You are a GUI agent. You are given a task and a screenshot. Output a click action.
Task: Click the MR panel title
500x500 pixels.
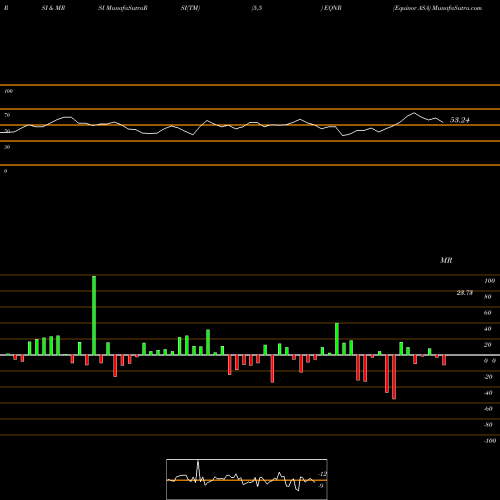[x=446, y=260]
